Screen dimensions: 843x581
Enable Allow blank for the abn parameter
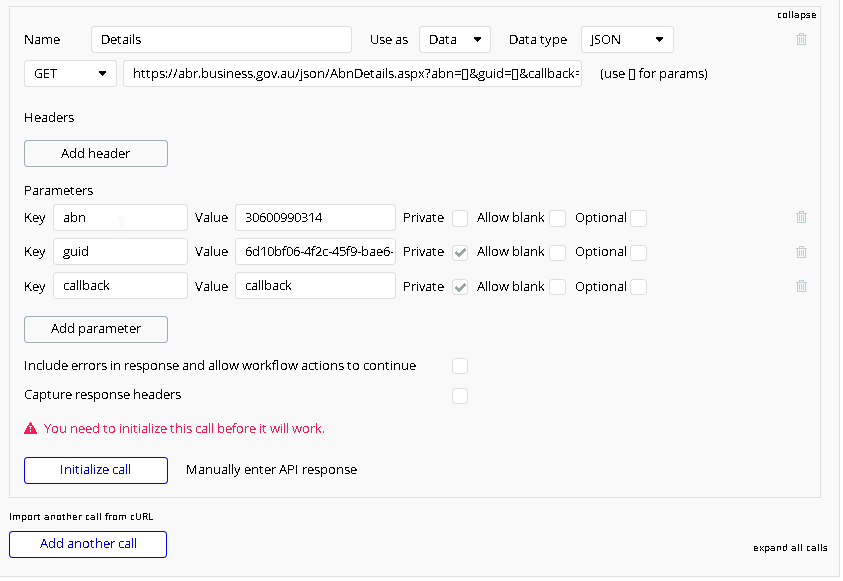click(557, 218)
